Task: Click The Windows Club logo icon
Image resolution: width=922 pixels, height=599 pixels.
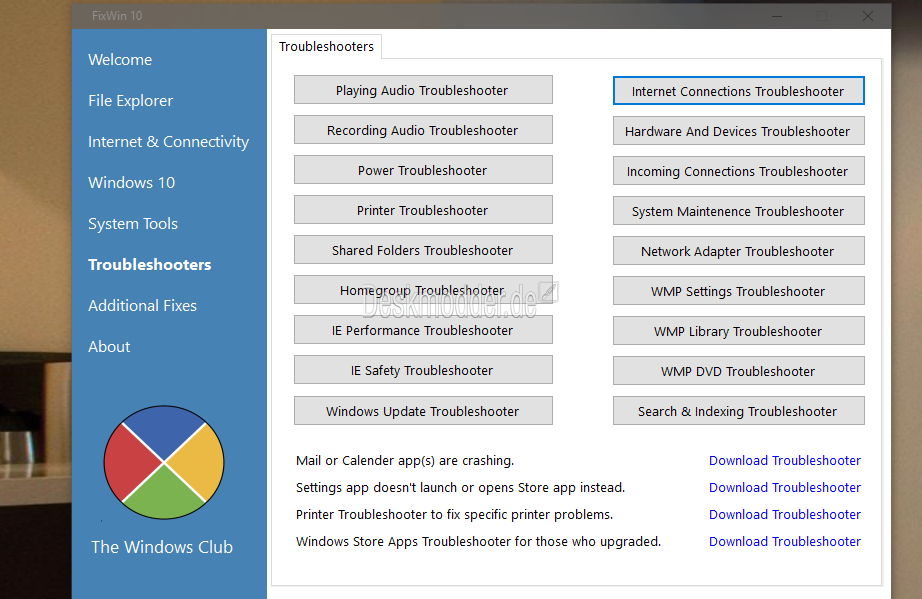Action: click(164, 462)
